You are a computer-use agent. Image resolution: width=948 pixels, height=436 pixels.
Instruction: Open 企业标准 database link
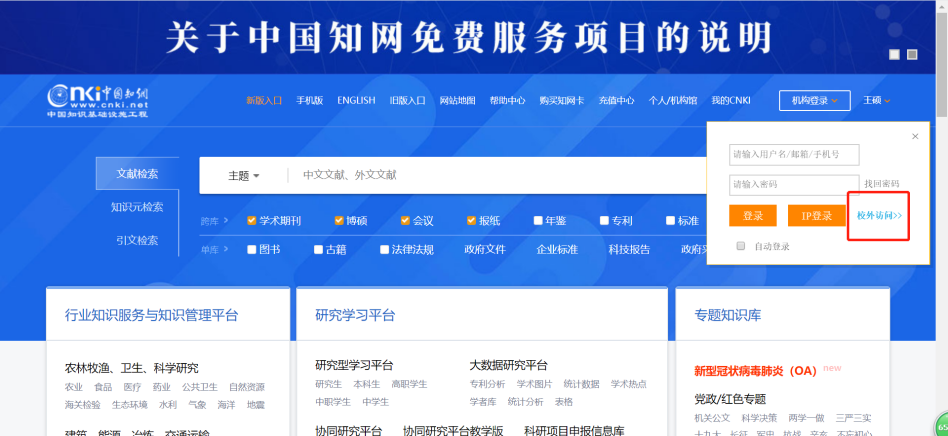click(x=557, y=249)
